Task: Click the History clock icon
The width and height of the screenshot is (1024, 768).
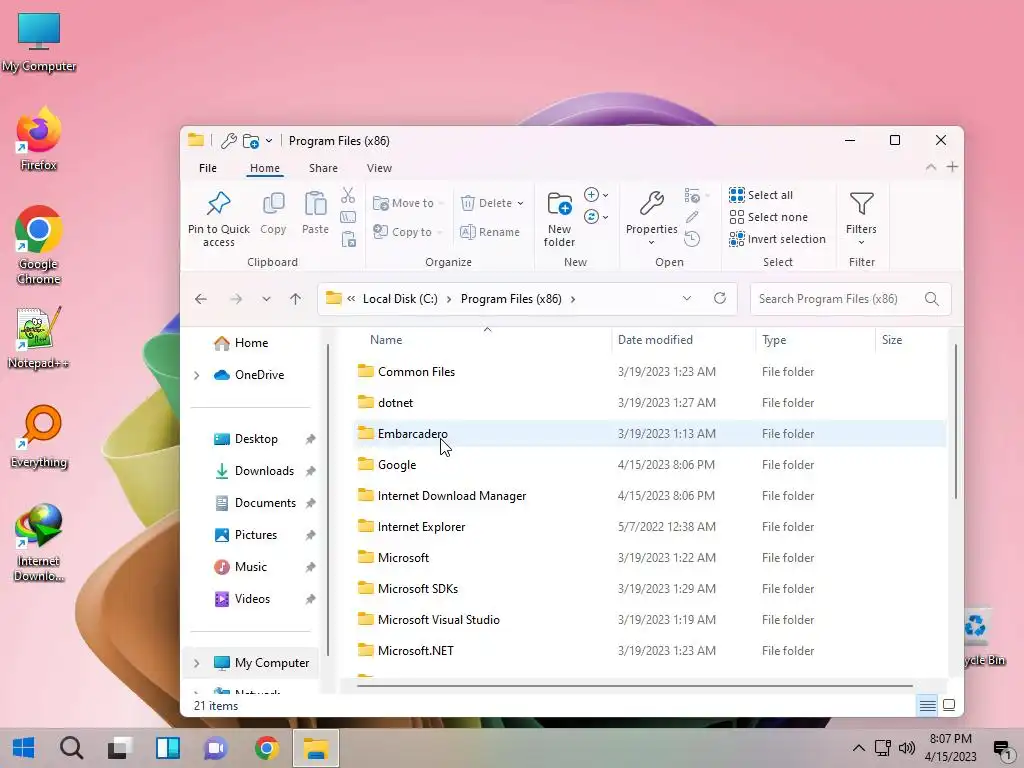Action: (692, 239)
